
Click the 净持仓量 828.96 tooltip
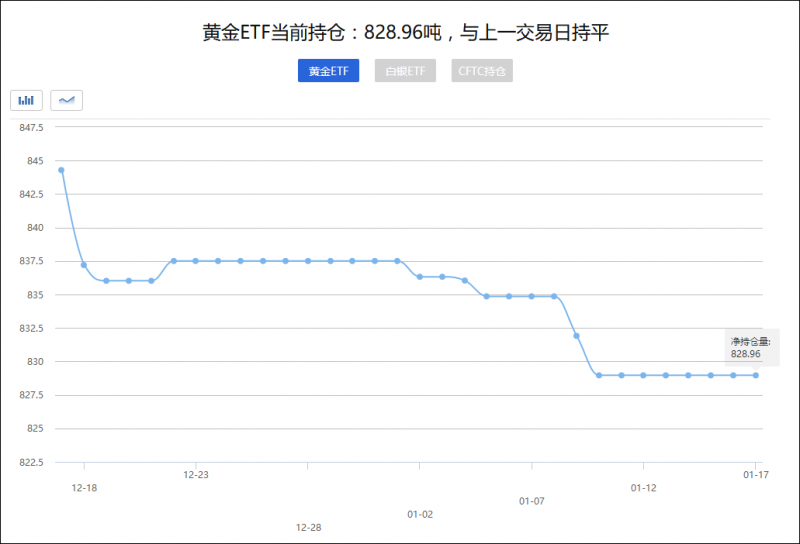tap(752, 348)
